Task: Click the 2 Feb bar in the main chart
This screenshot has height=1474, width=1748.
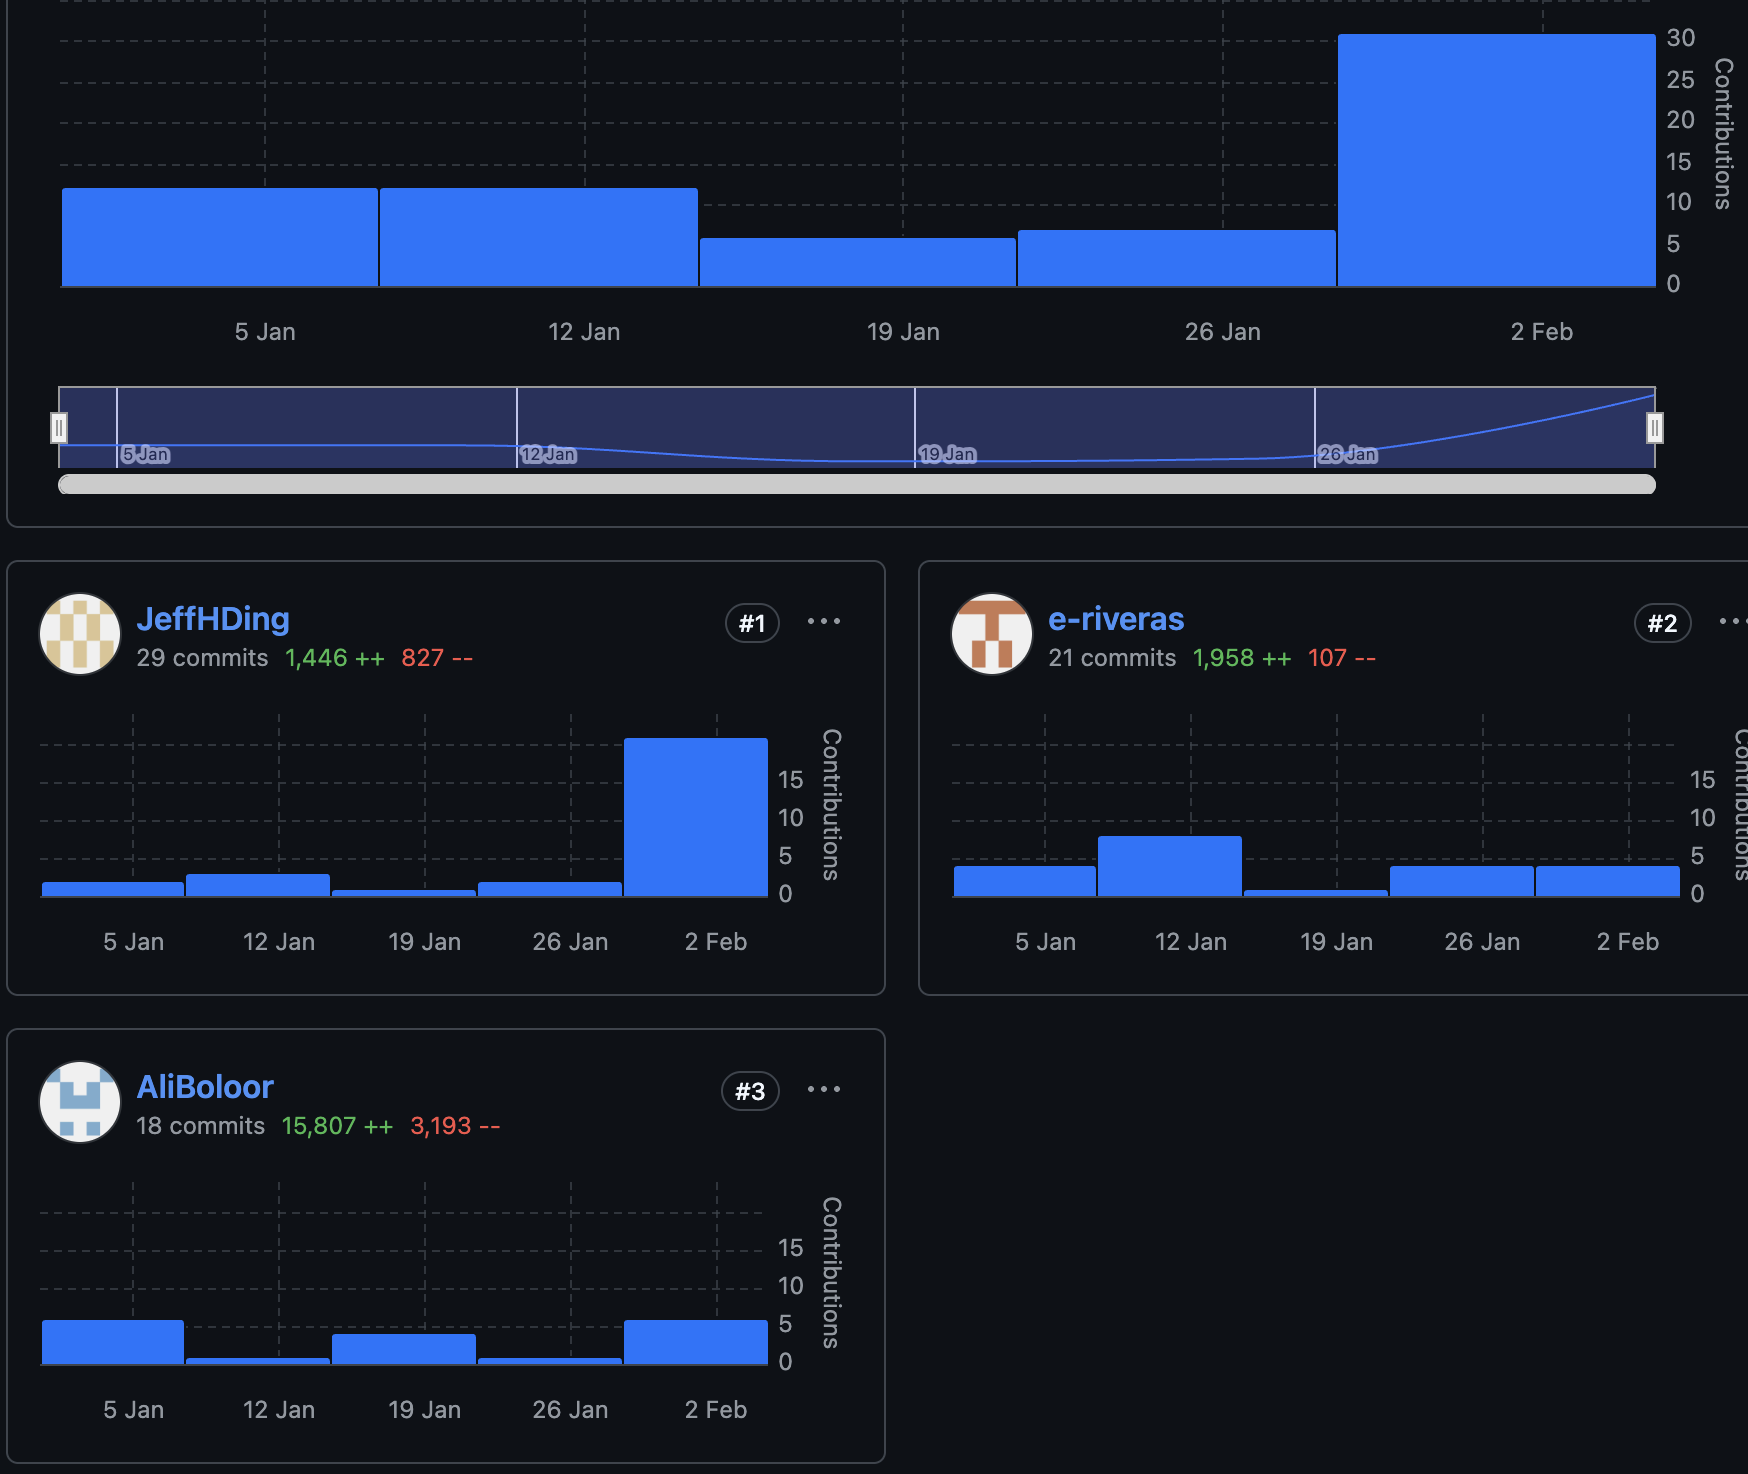Action: [x=1496, y=160]
